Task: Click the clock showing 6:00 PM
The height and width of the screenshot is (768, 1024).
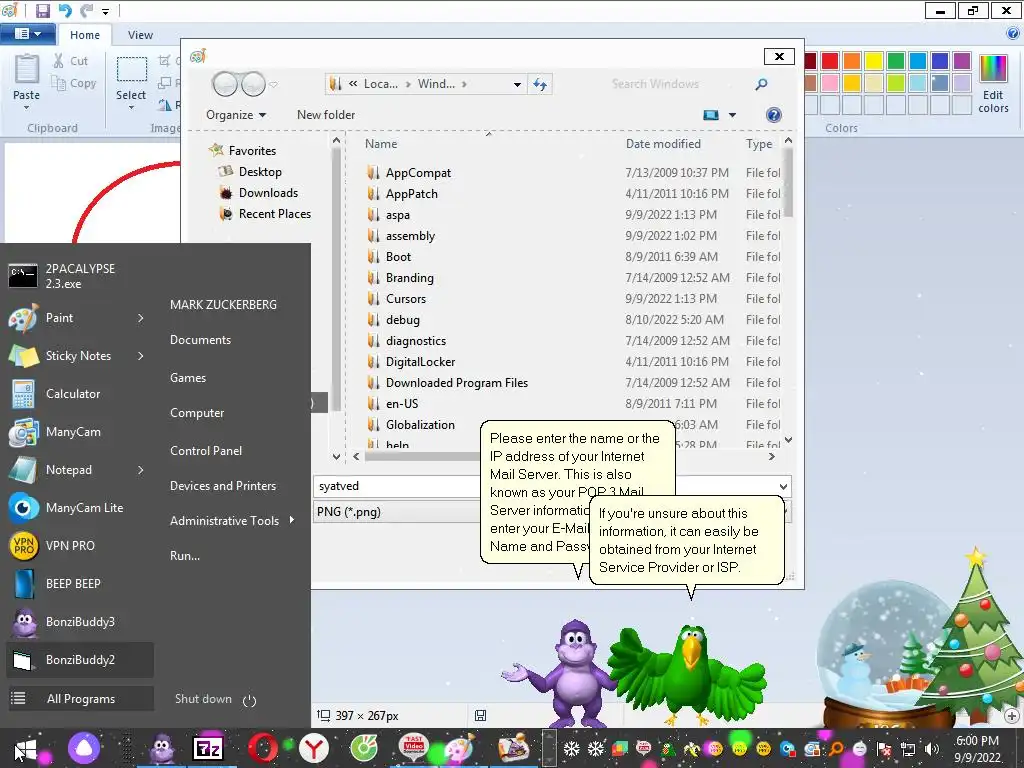Action: [x=977, y=741]
